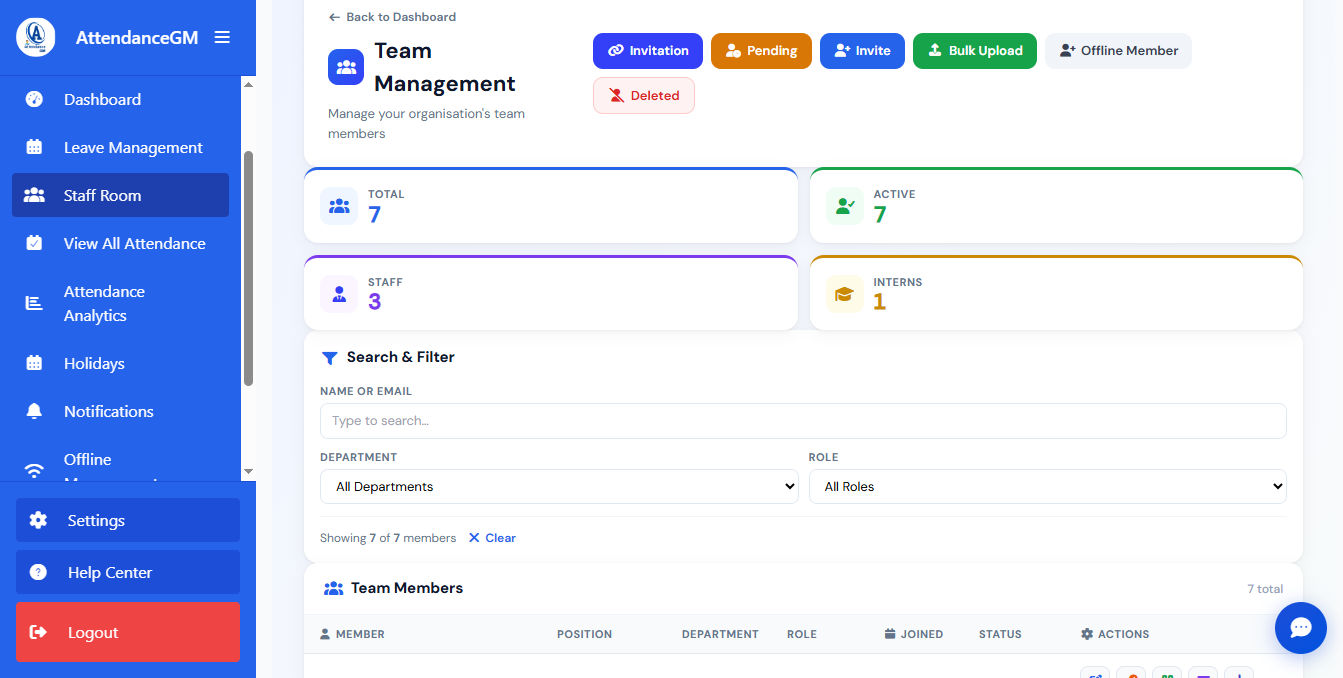The height and width of the screenshot is (678, 1343).
Task: Open the Settings button
Action: pos(128,520)
